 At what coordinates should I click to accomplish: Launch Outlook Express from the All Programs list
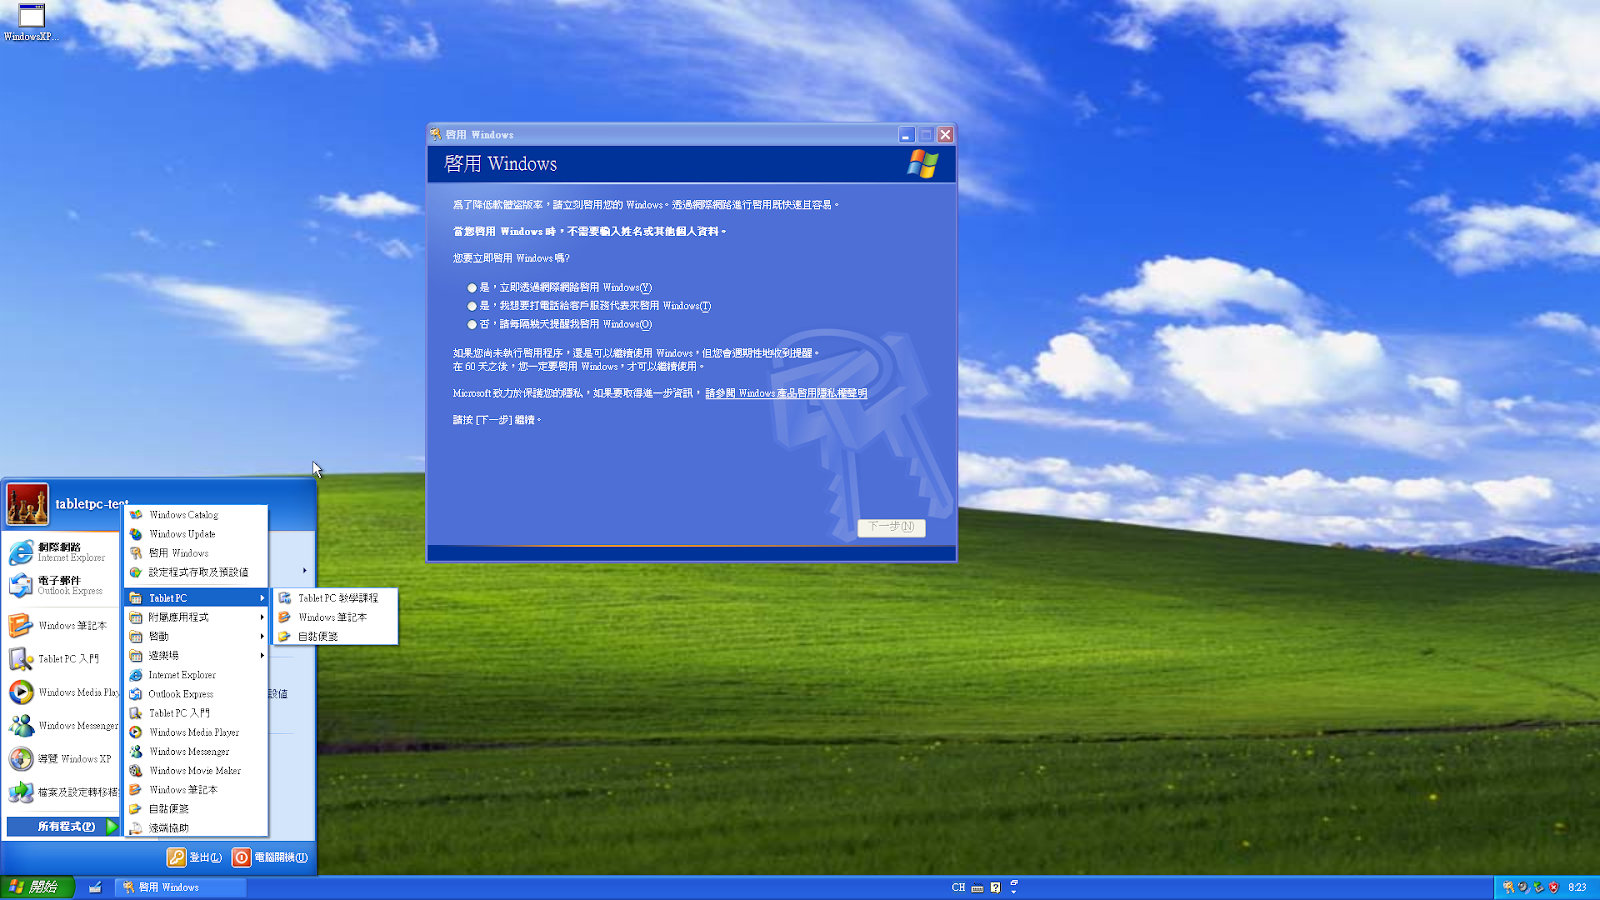(x=196, y=694)
